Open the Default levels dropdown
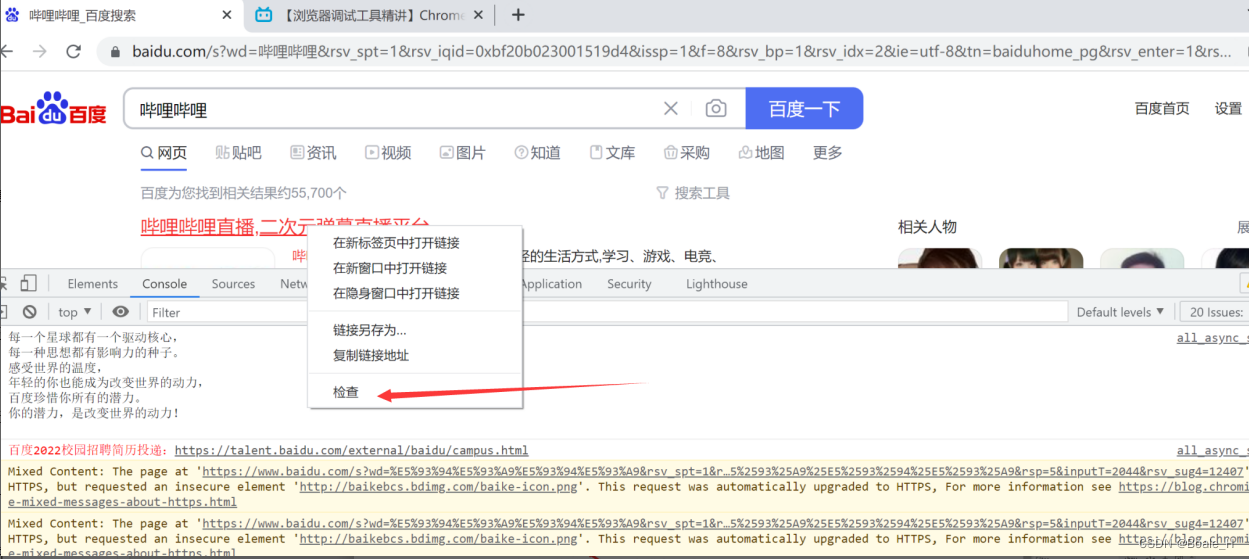Viewport: 1249px width, 559px height. coord(1120,312)
